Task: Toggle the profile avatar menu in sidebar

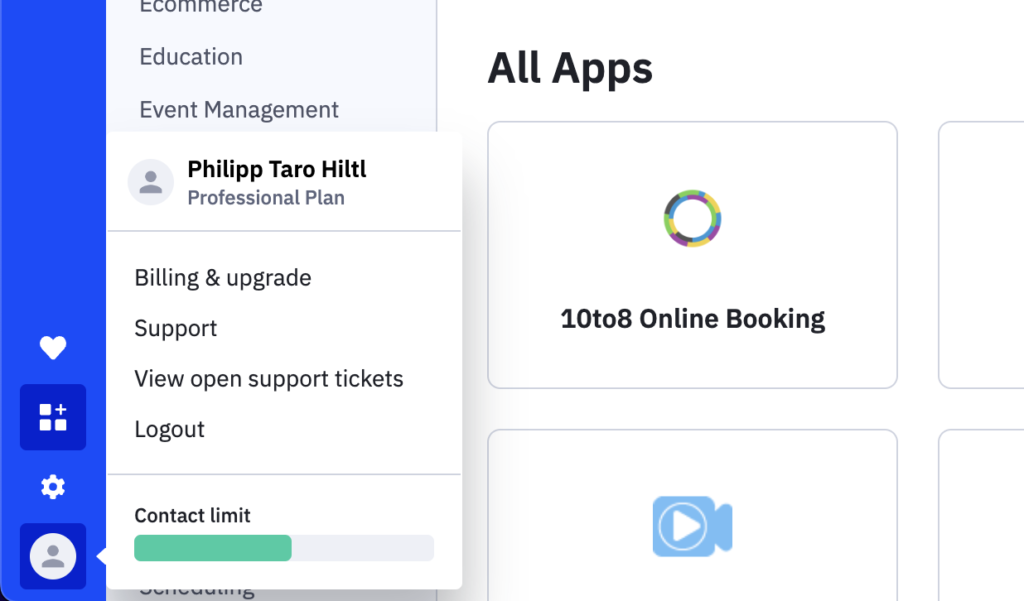Action: point(53,556)
